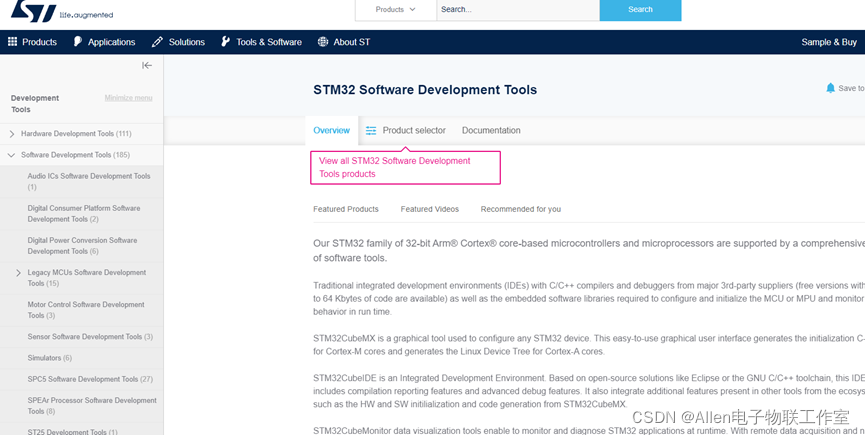Click the STM32 Software Development Tools page title
The width and height of the screenshot is (865, 435).
425,90
